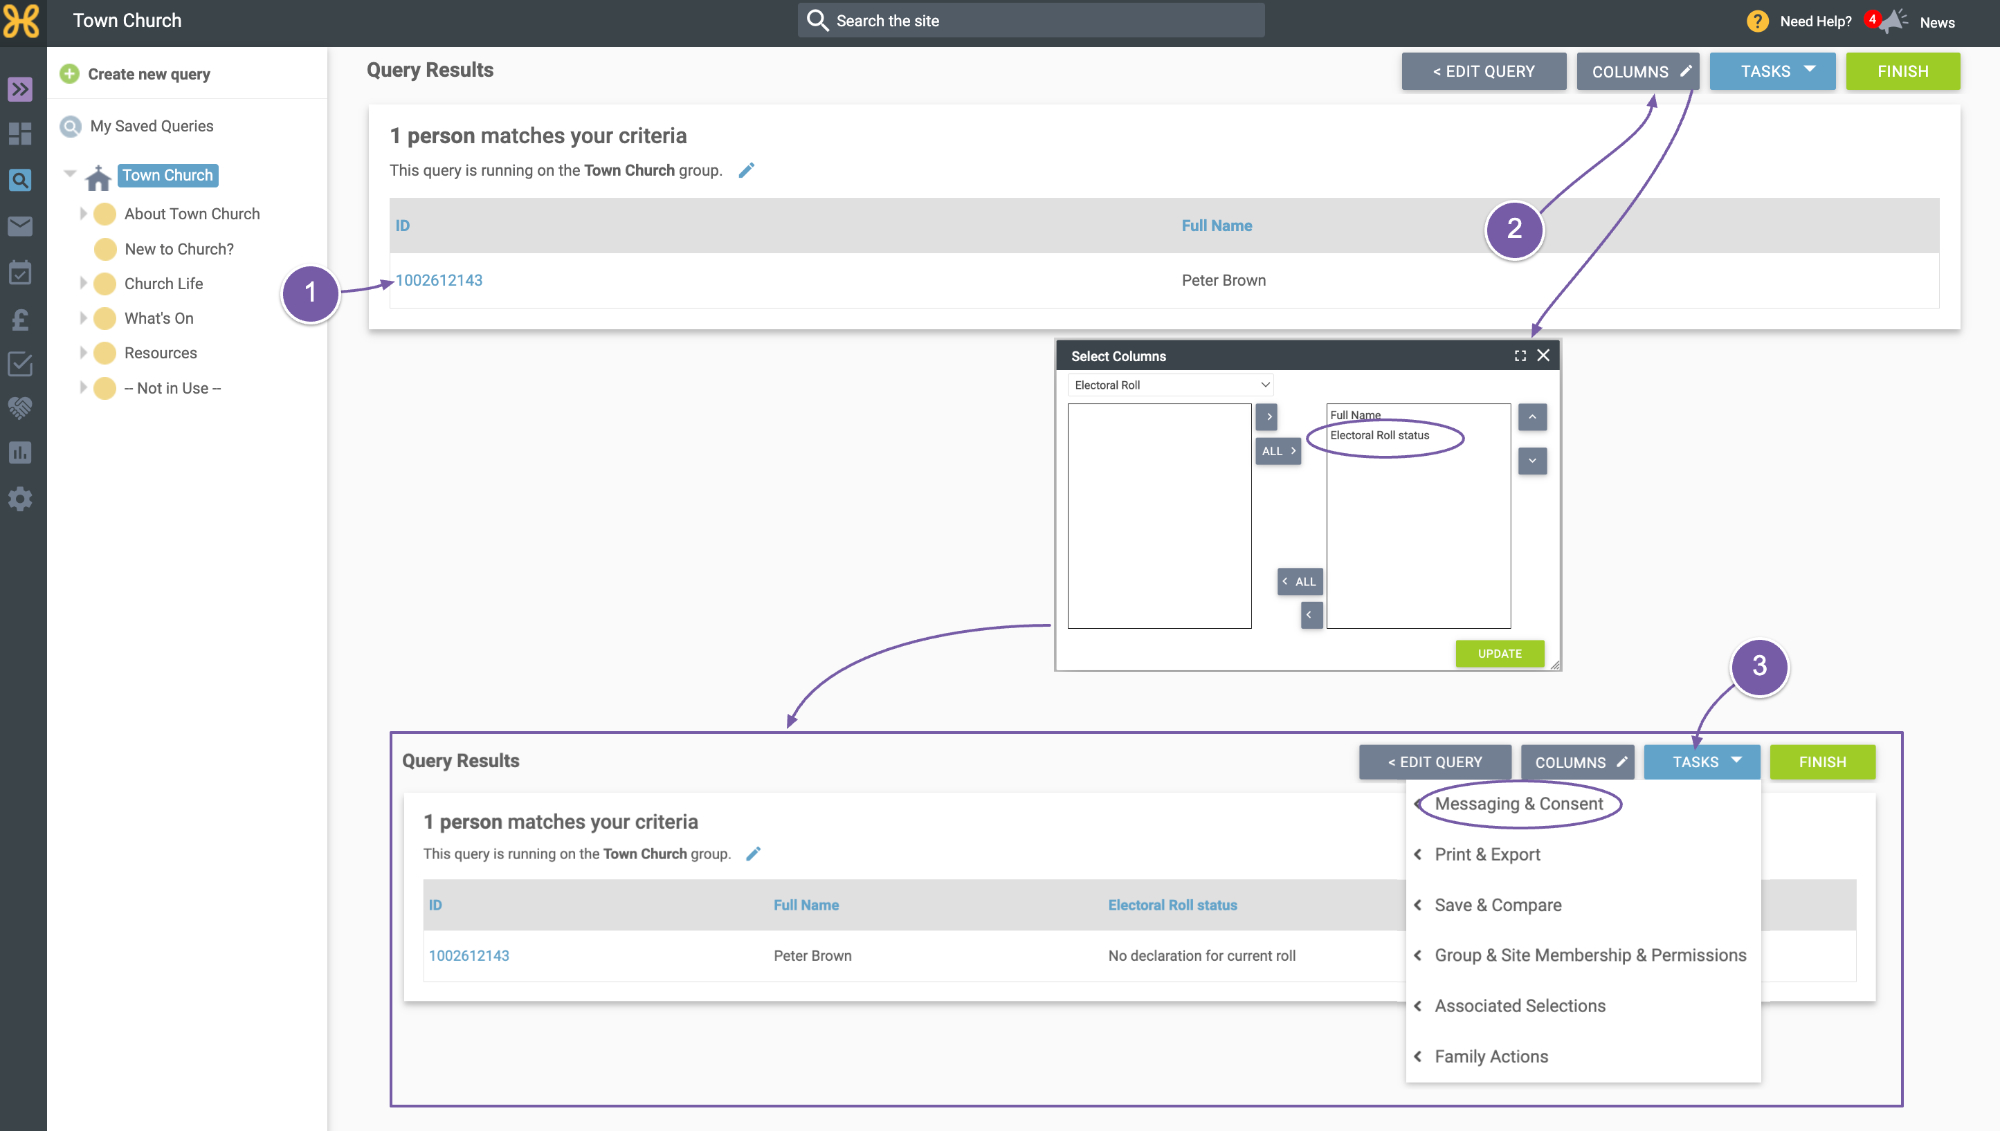Open person ID link 1002612143

point(439,280)
